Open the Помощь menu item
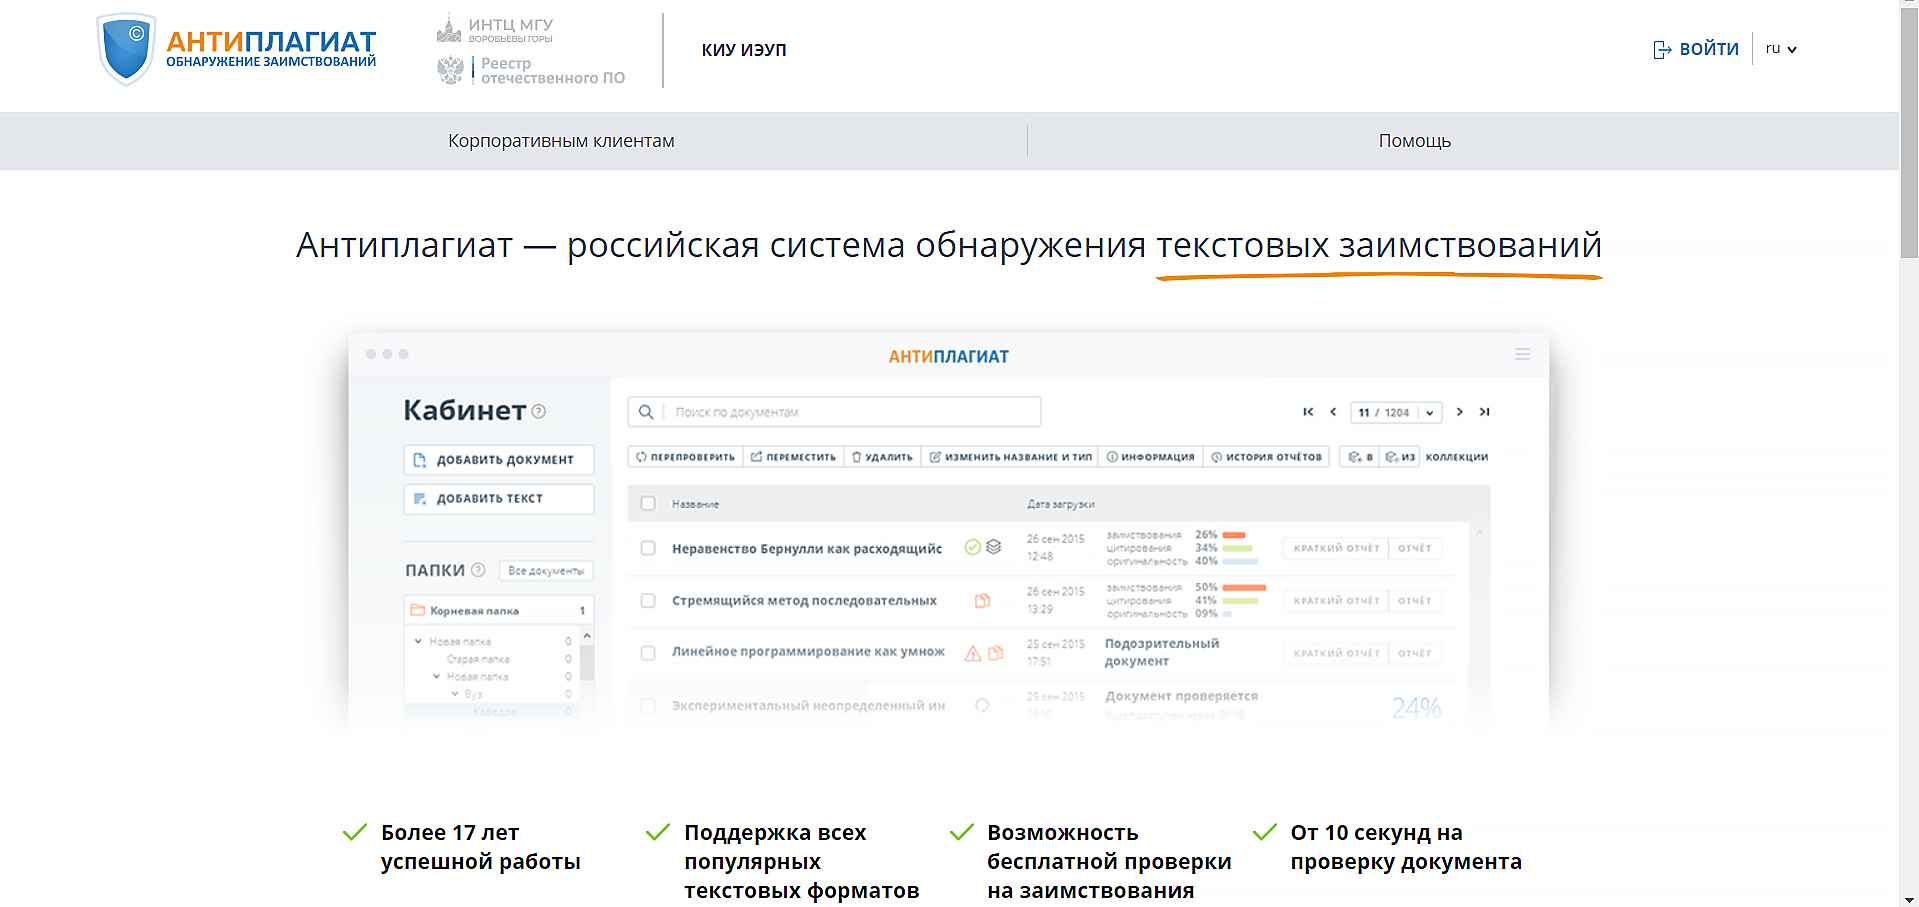Viewport: 1919px width, 907px height. (x=1414, y=141)
